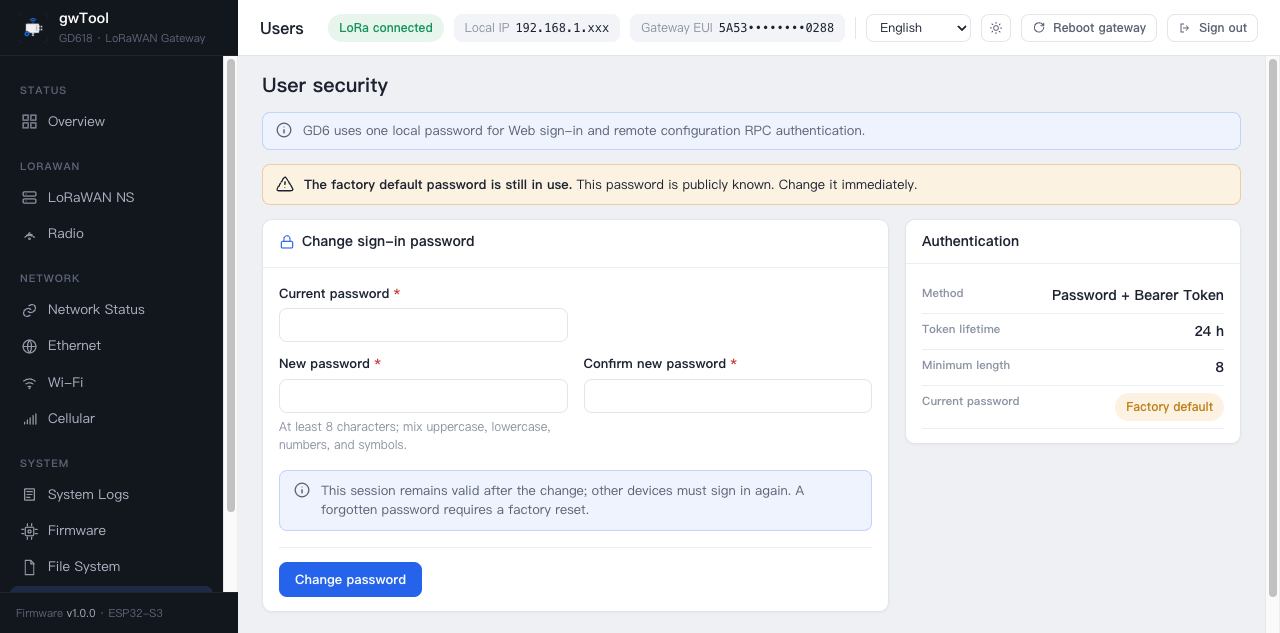Screen dimensions: 1280x633
Task: Click the File System file icon
Action: 29,566
